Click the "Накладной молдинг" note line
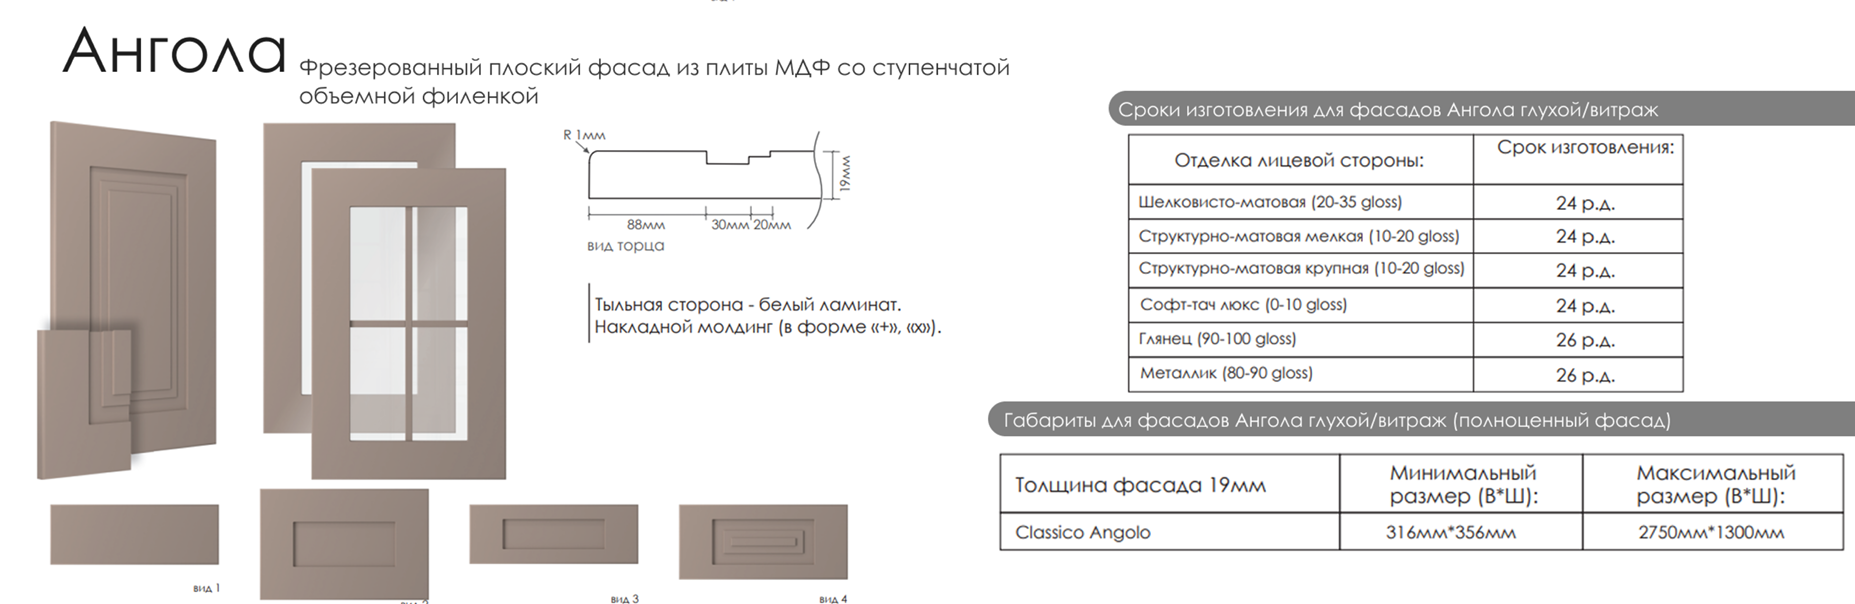Viewport: 1855px width, 604px height. 768,327
